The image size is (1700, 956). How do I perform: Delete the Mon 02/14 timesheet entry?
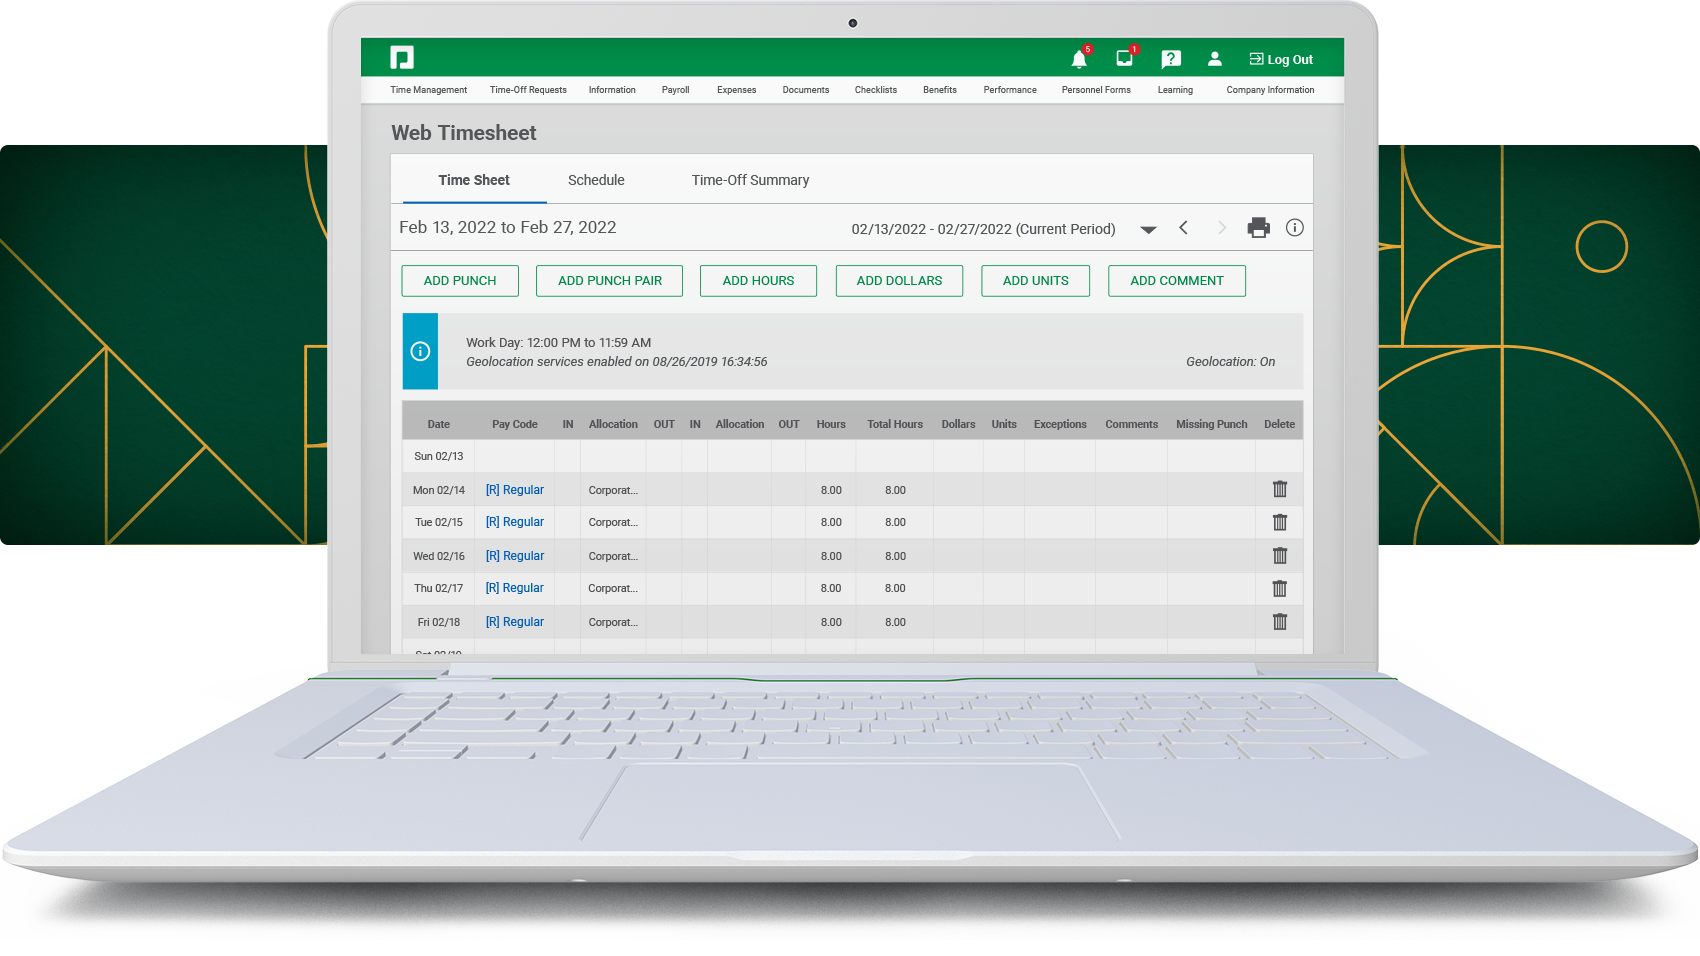click(x=1279, y=490)
